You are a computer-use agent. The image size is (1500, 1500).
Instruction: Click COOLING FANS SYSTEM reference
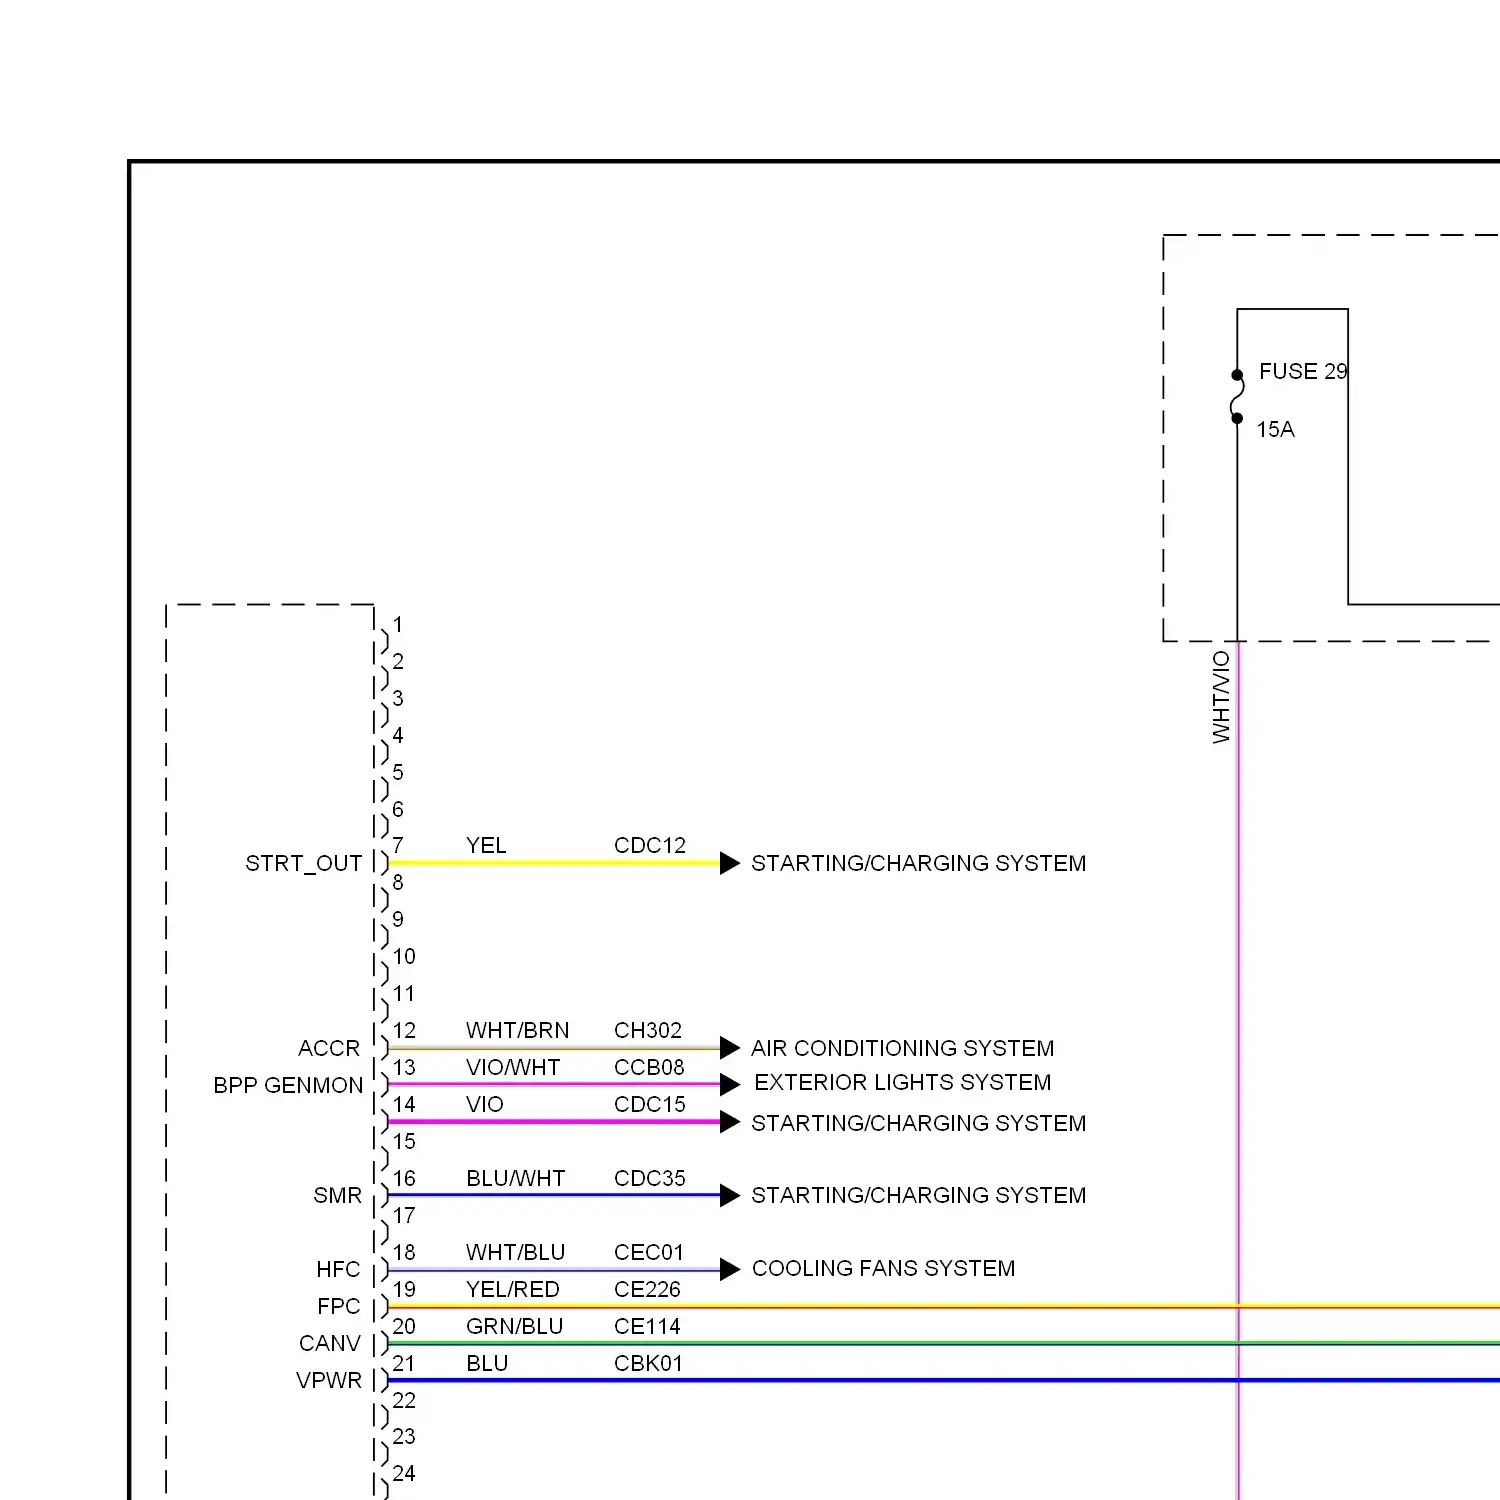coord(883,1268)
